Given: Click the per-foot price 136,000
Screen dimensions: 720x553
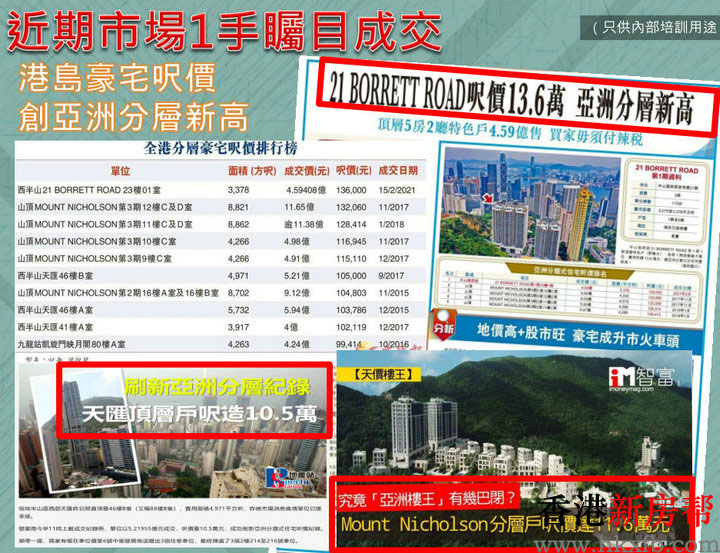Looking at the screenshot, I should coord(351,190).
